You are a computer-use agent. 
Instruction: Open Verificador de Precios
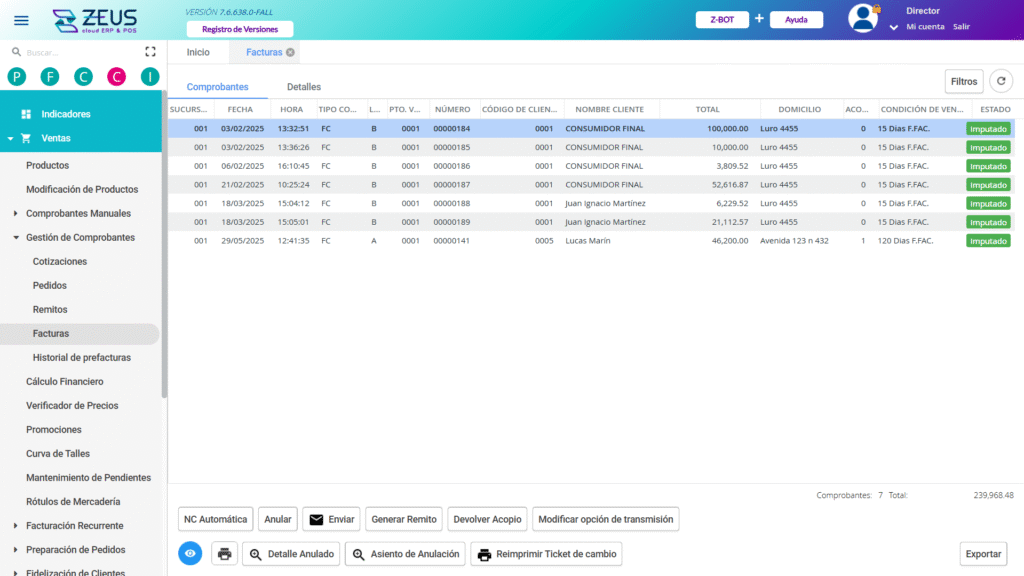tap(72, 406)
